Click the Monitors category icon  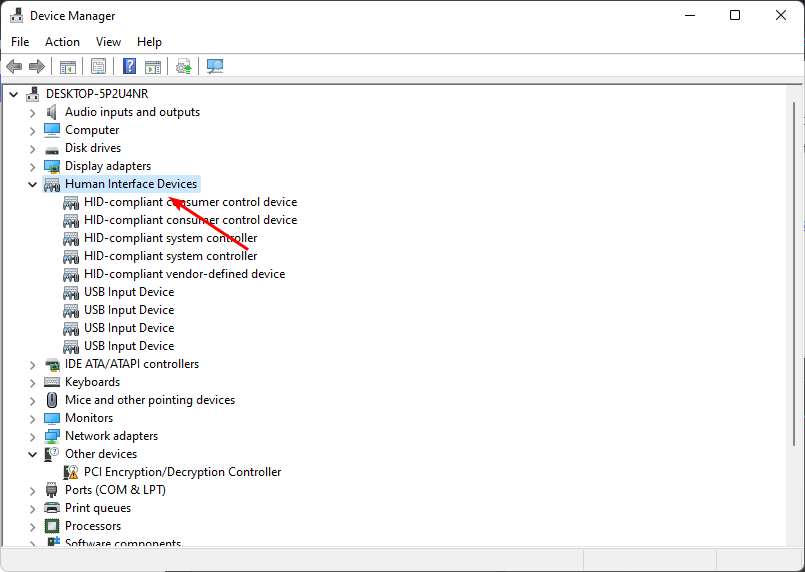(52, 418)
